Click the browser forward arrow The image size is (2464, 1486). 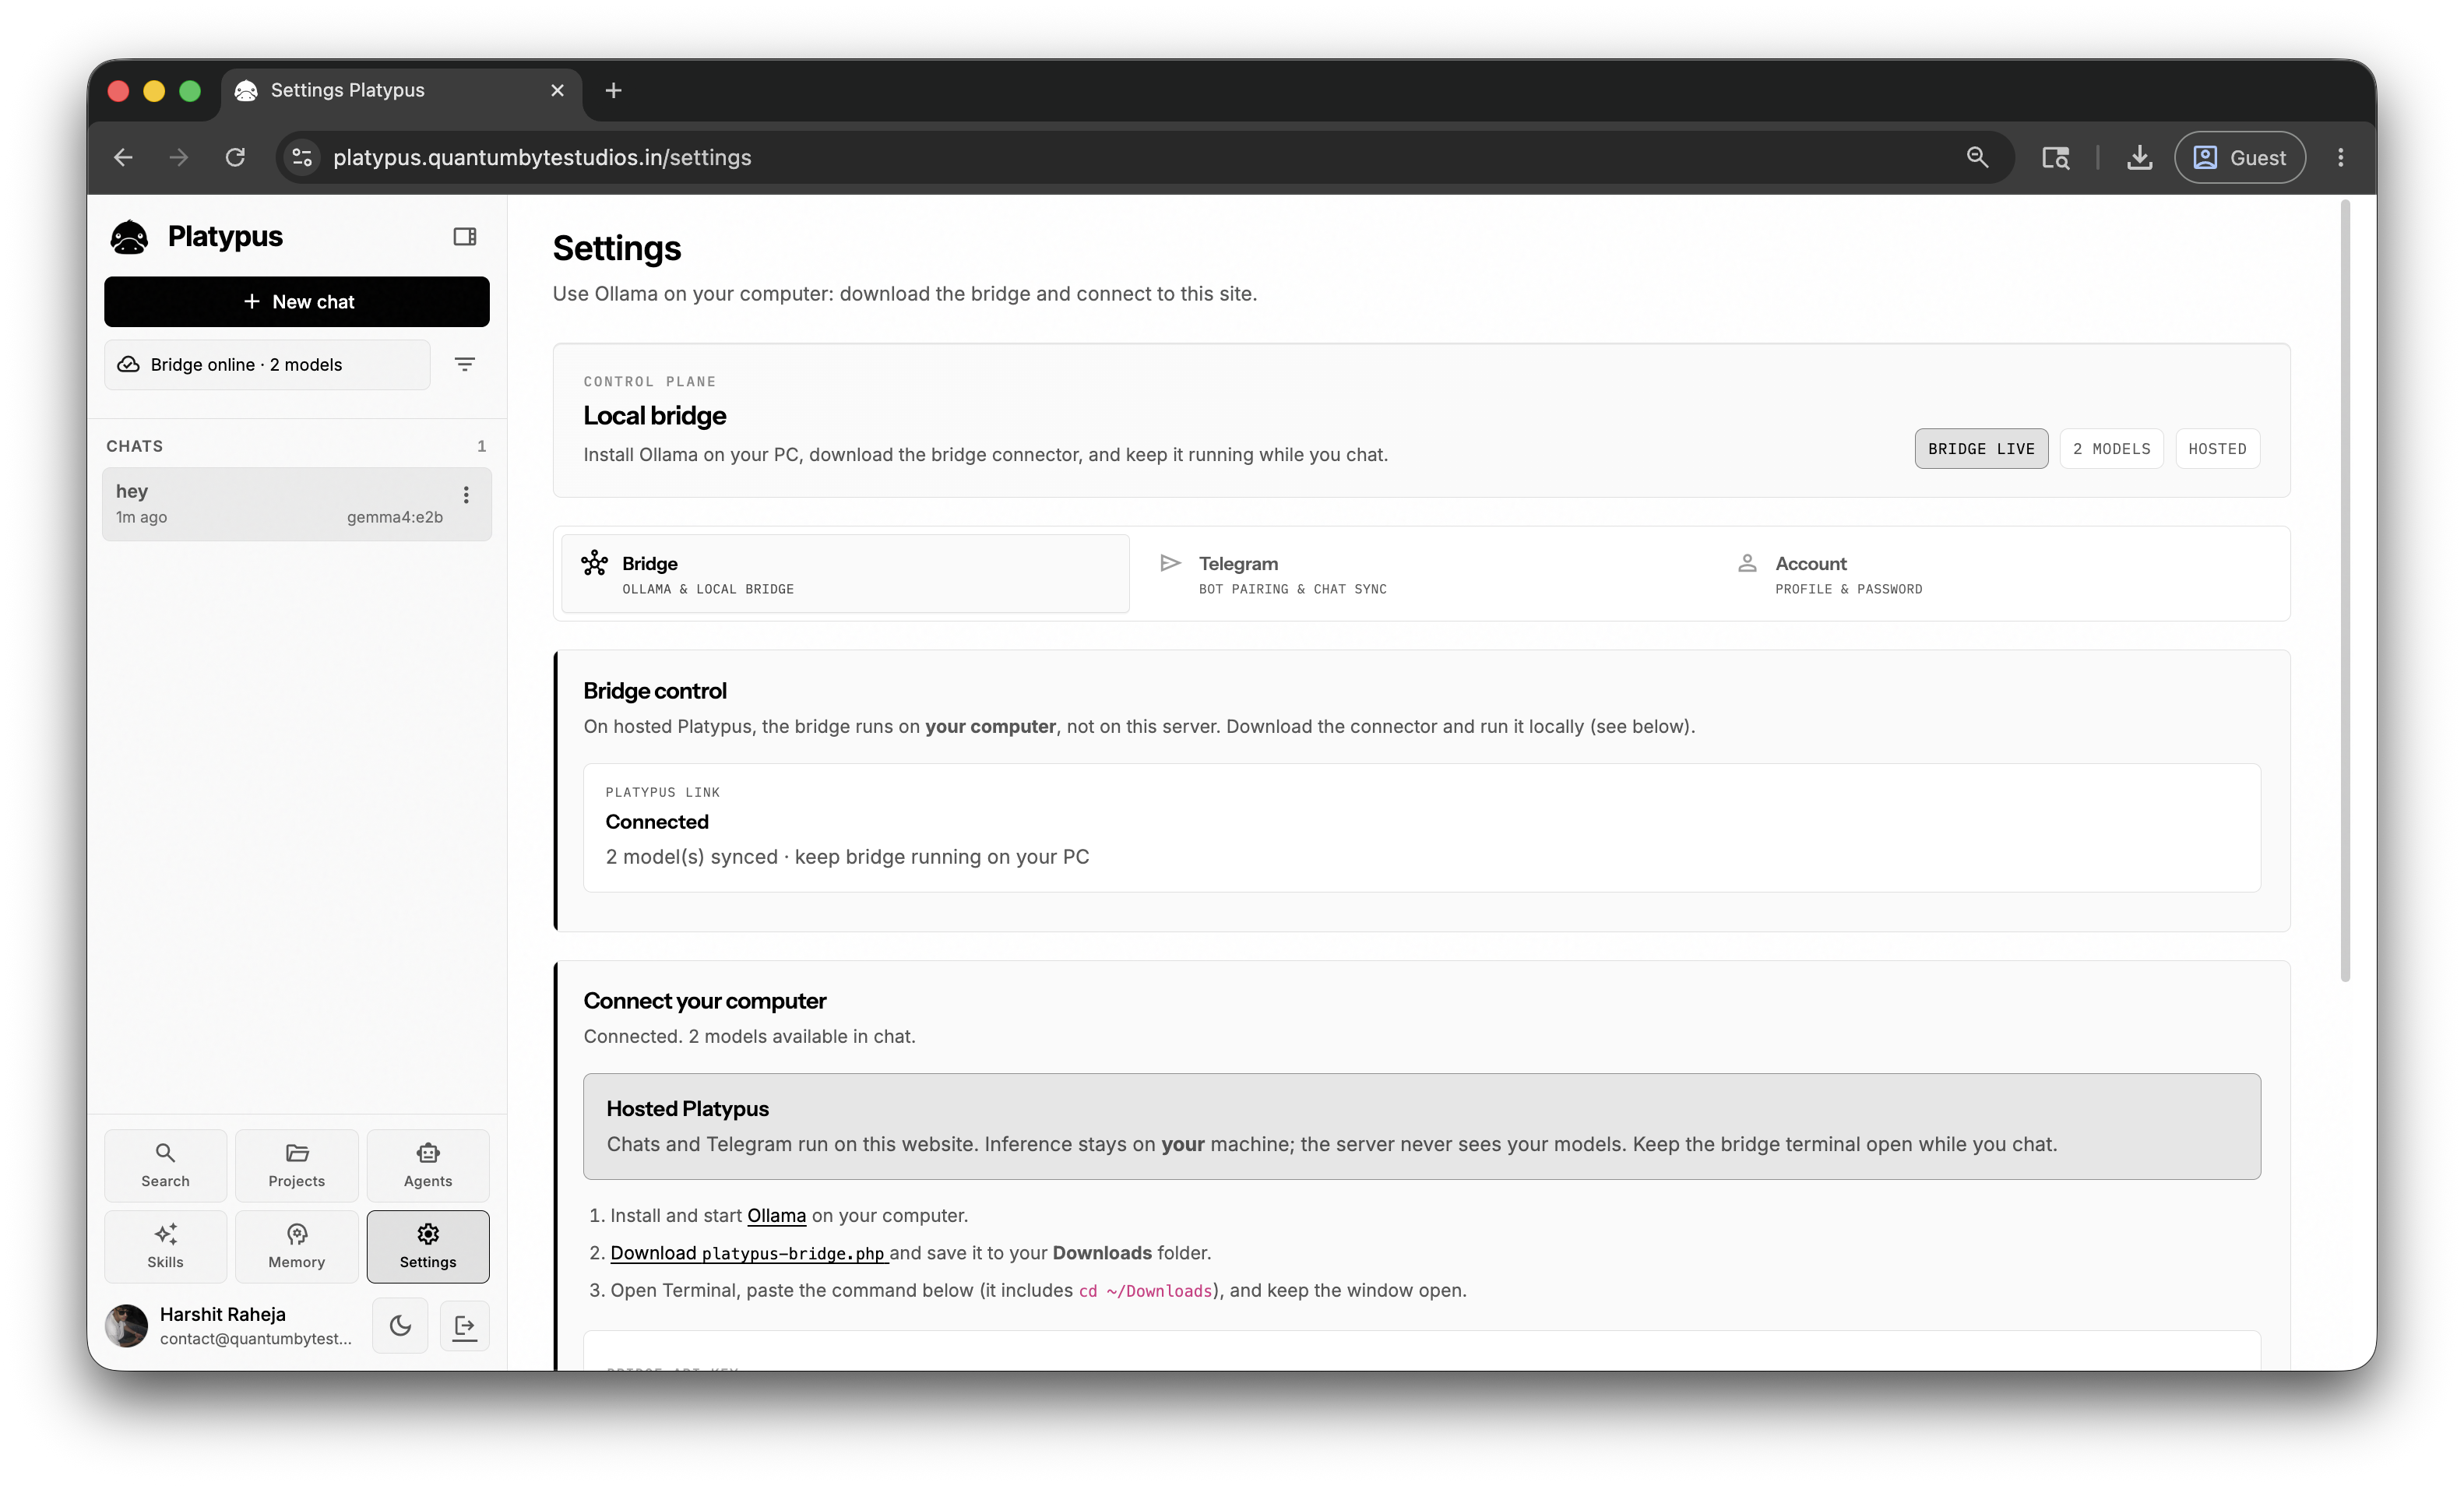pos(179,157)
